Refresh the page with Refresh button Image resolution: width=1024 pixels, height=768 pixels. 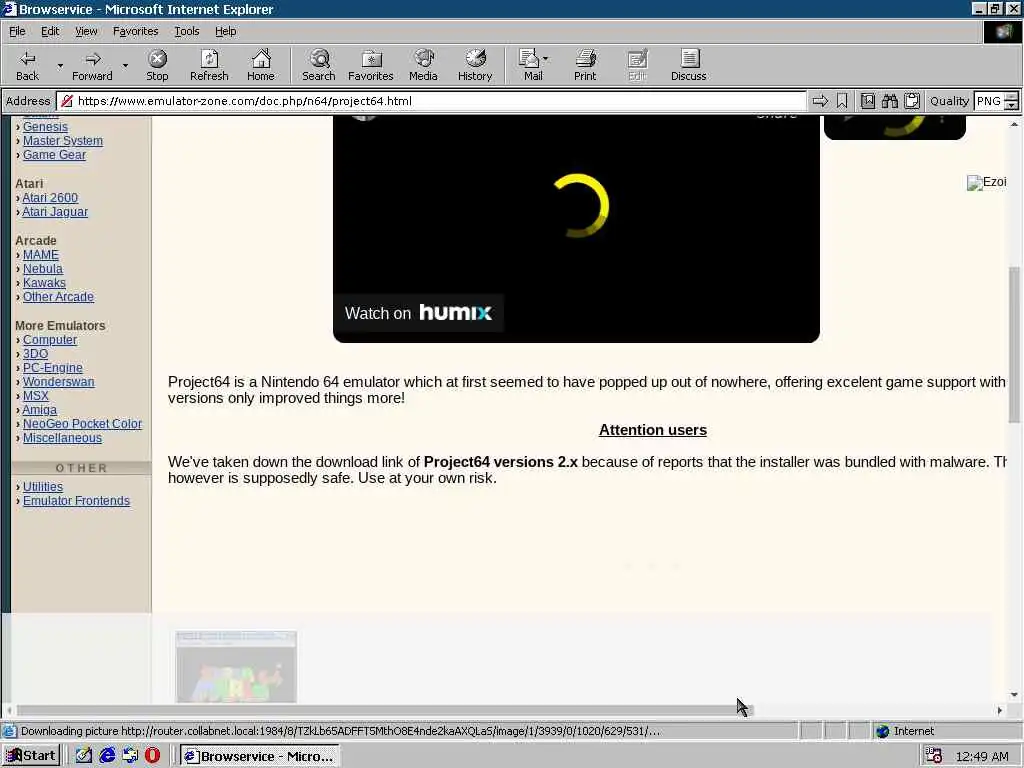coord(209,65)
